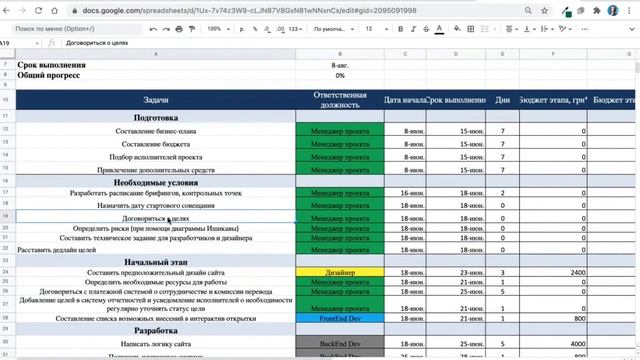Click the browser URL address text

[x=249, y=11]
